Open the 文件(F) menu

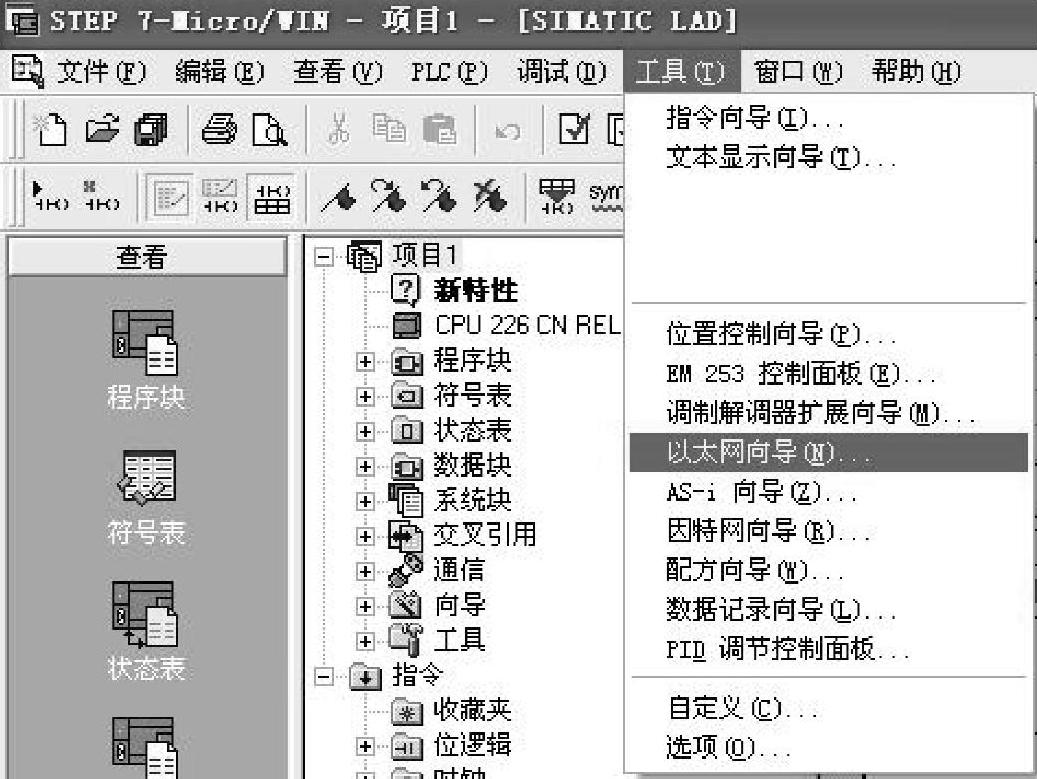click(x=101, y=71)
